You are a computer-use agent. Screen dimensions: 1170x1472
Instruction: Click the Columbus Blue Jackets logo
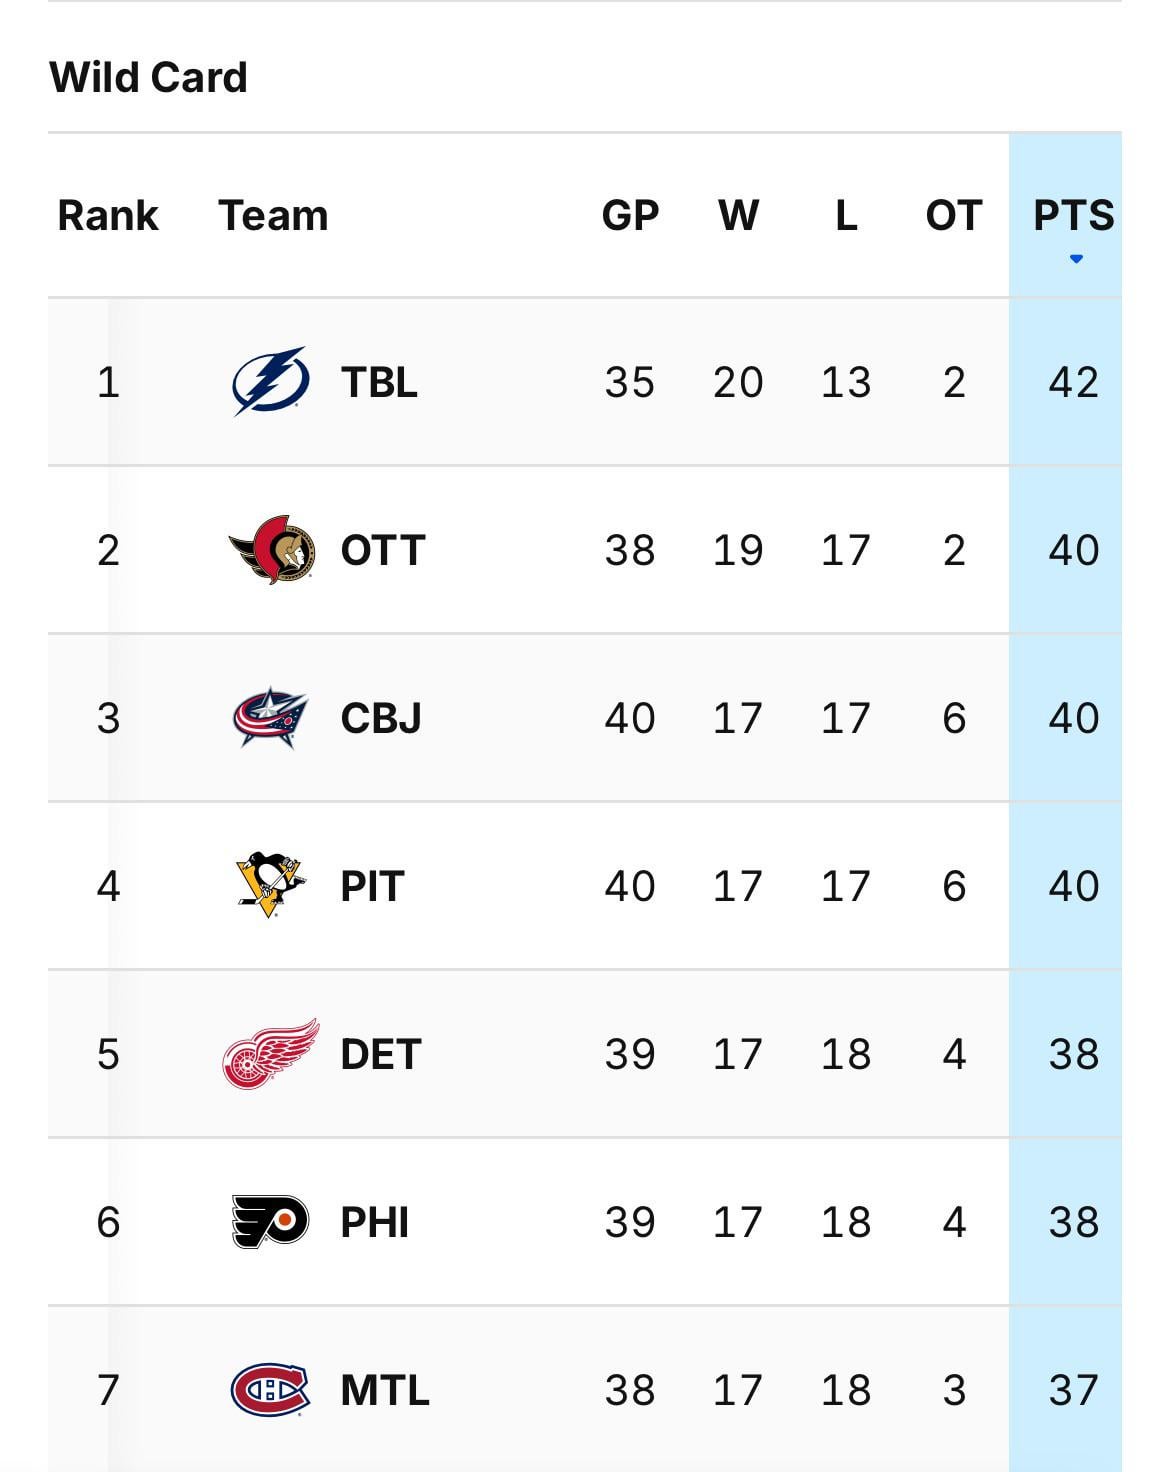[x=270, y=717]
